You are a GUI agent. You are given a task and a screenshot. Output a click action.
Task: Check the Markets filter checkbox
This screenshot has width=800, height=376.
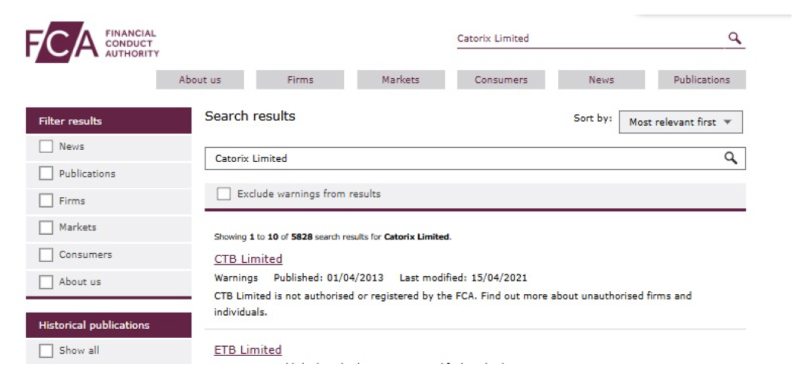point(46,228)
